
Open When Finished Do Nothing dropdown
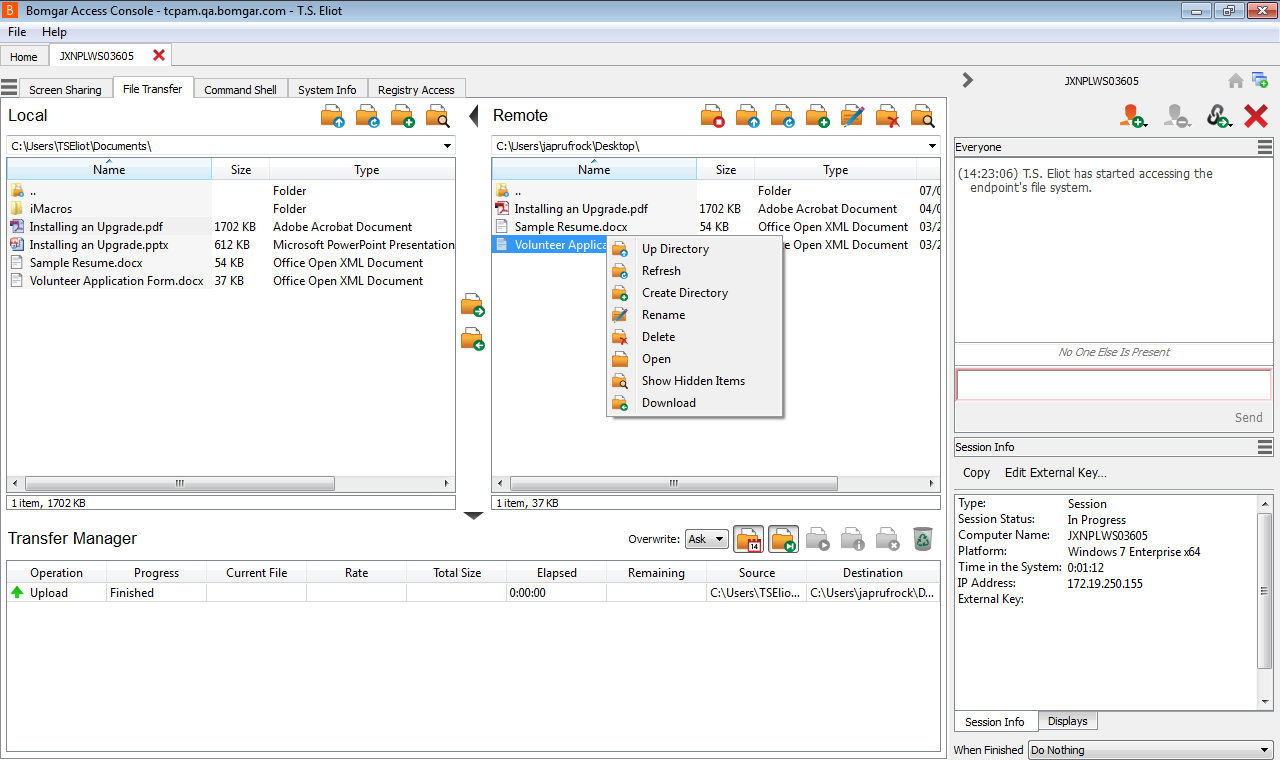1150,750
